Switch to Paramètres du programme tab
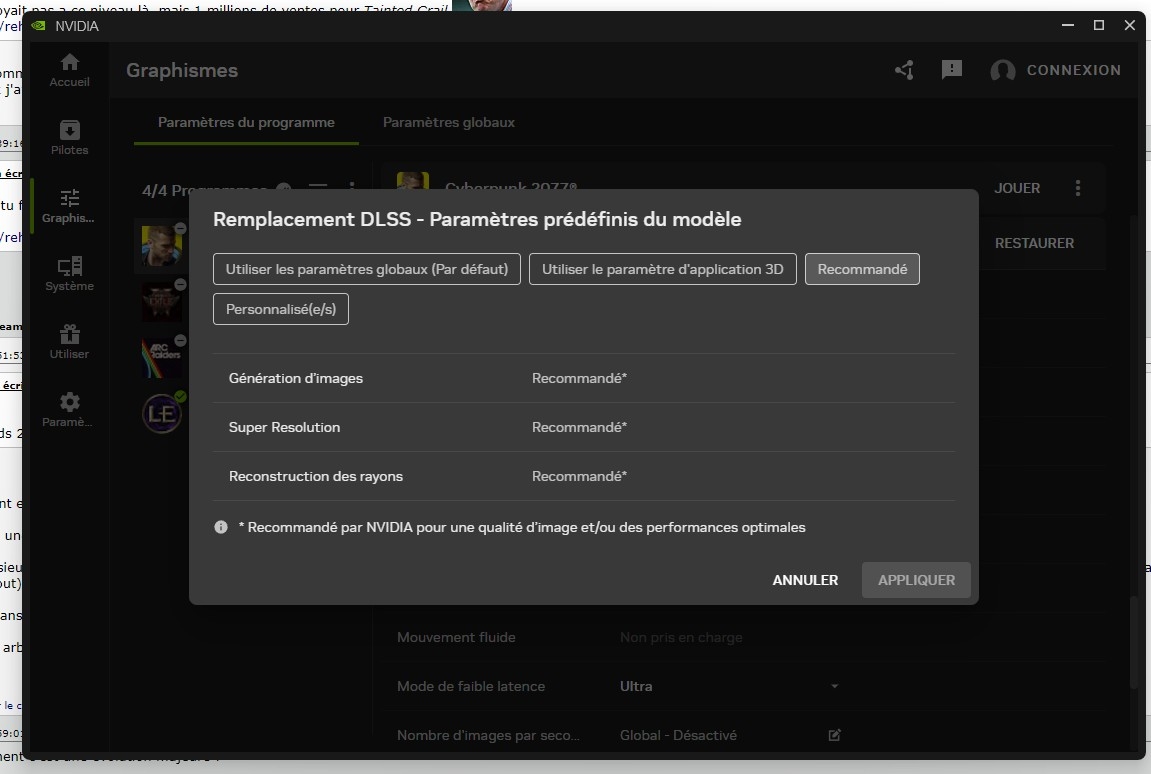 tap(246, 122)
